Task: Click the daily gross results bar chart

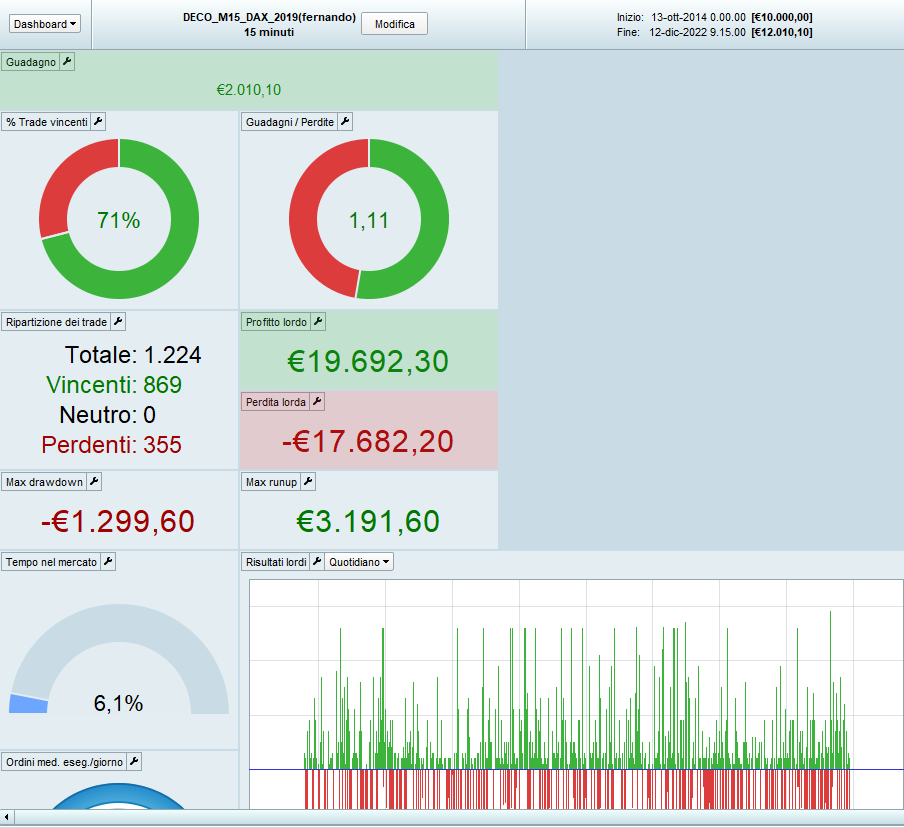Action: tap(576, 694)
